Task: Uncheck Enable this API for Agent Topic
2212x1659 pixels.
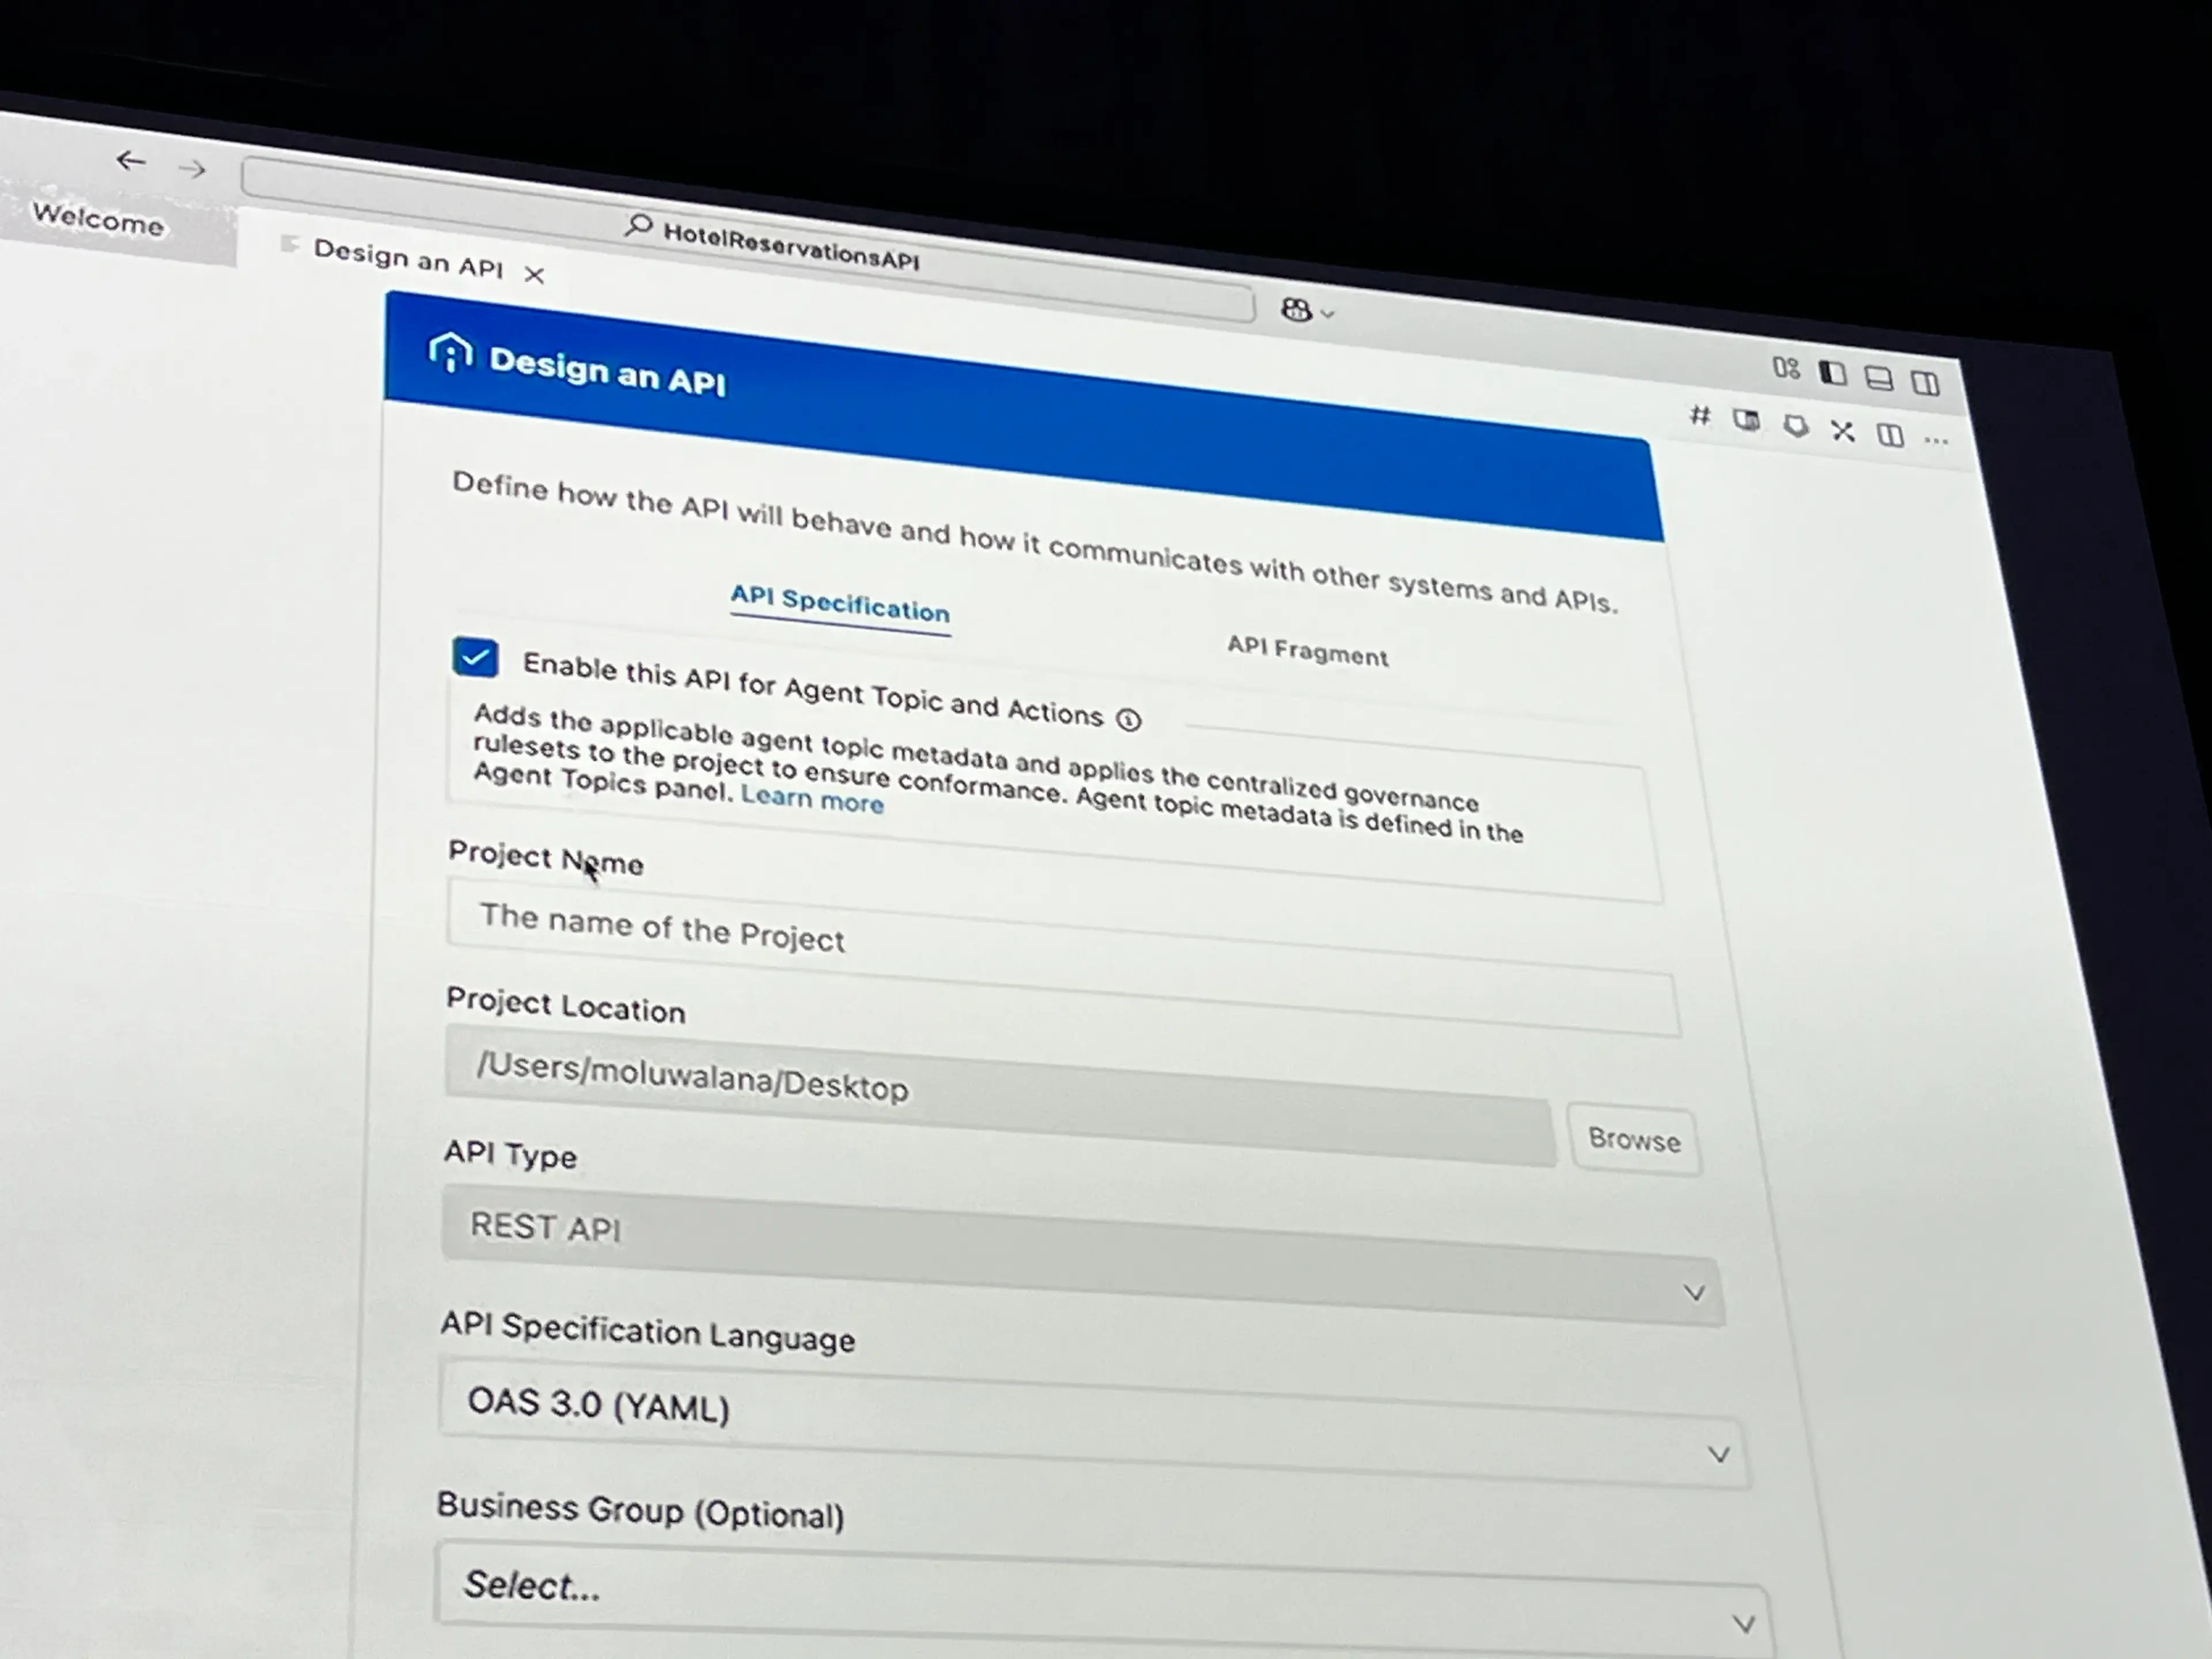Action: [x=475, y=658]
